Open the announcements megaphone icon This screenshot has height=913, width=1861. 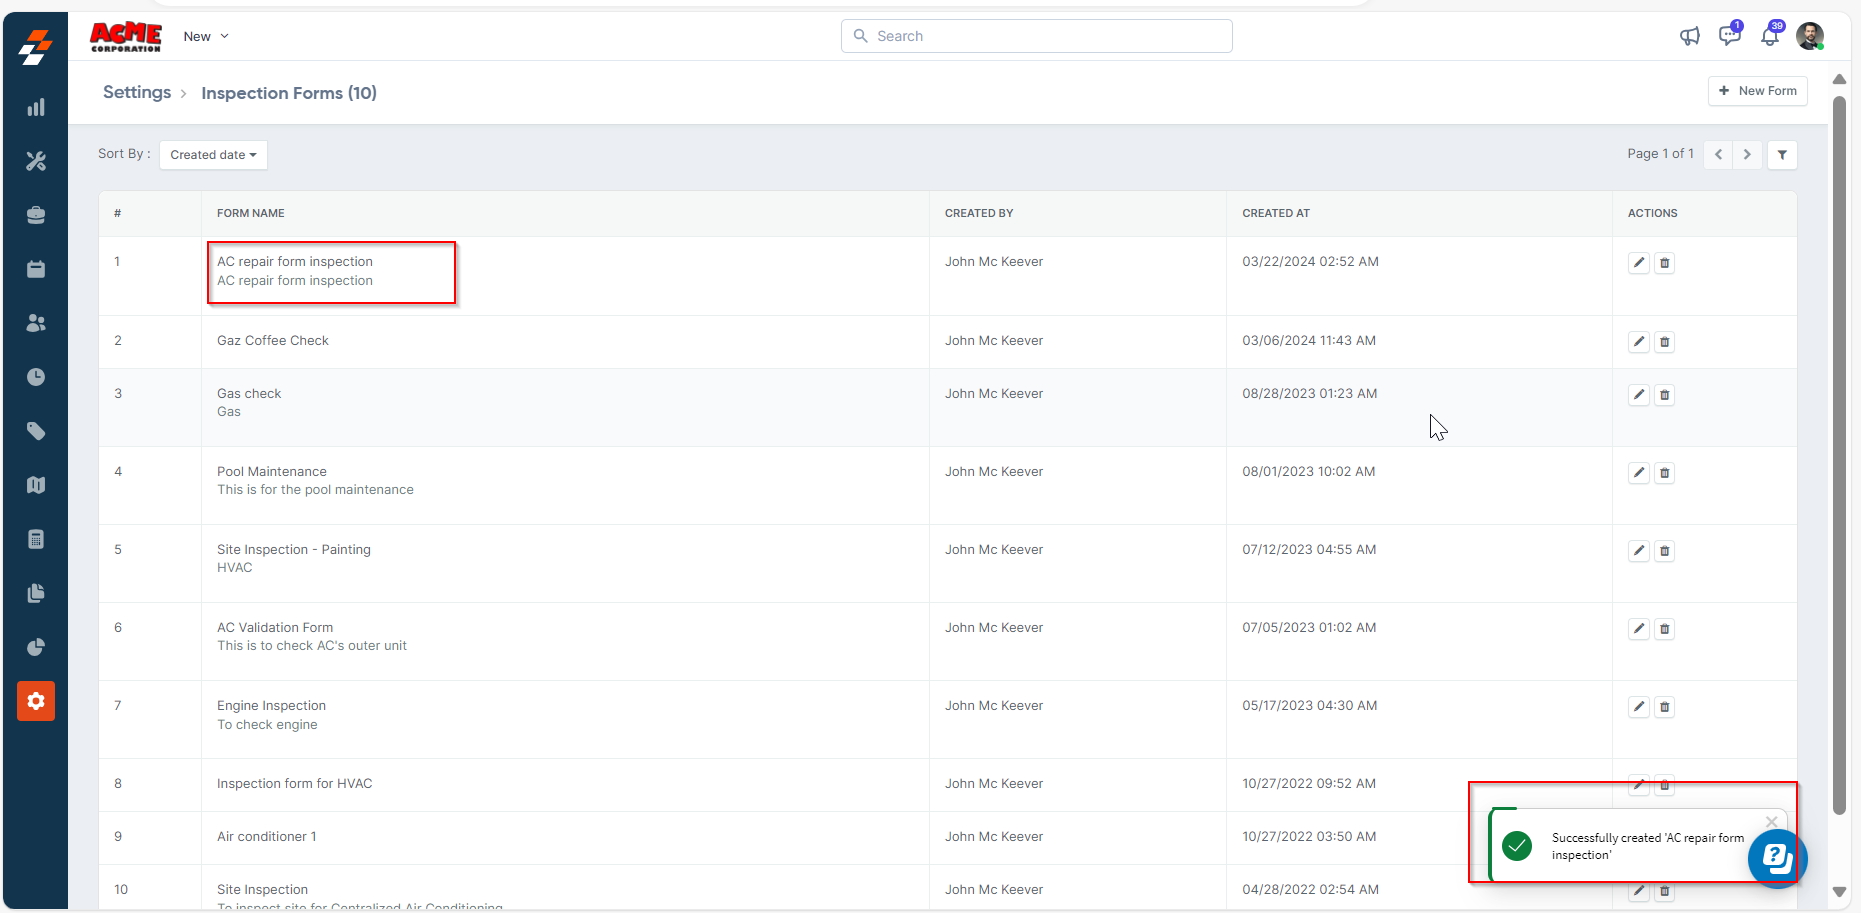1689,37
